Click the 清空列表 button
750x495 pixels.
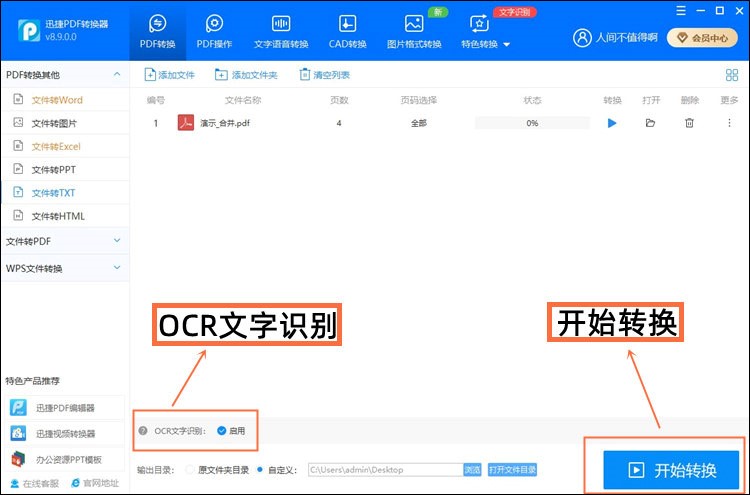tap(324, 75)
